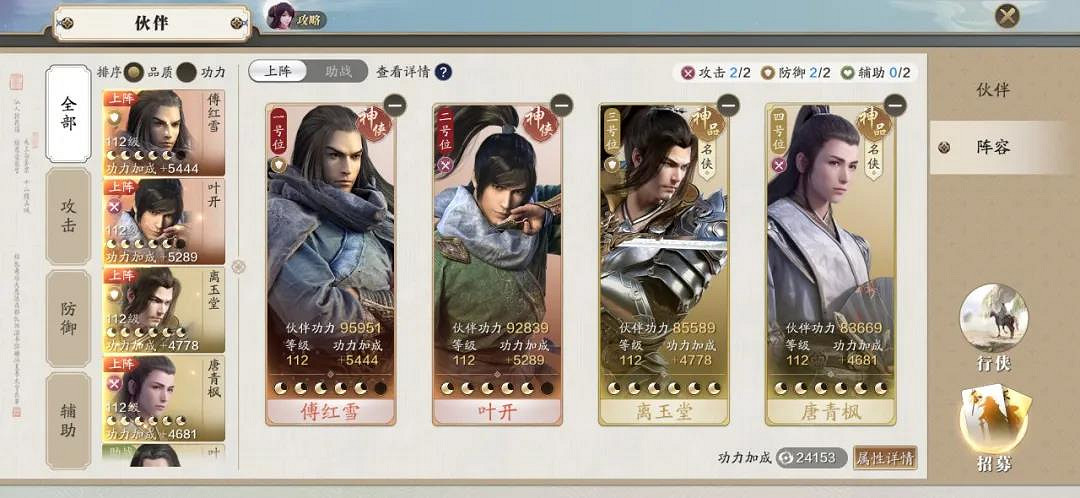This screenshot has height=498, width=1080.
Task: Open the 查看详情 question mark help
Action: 443,72
